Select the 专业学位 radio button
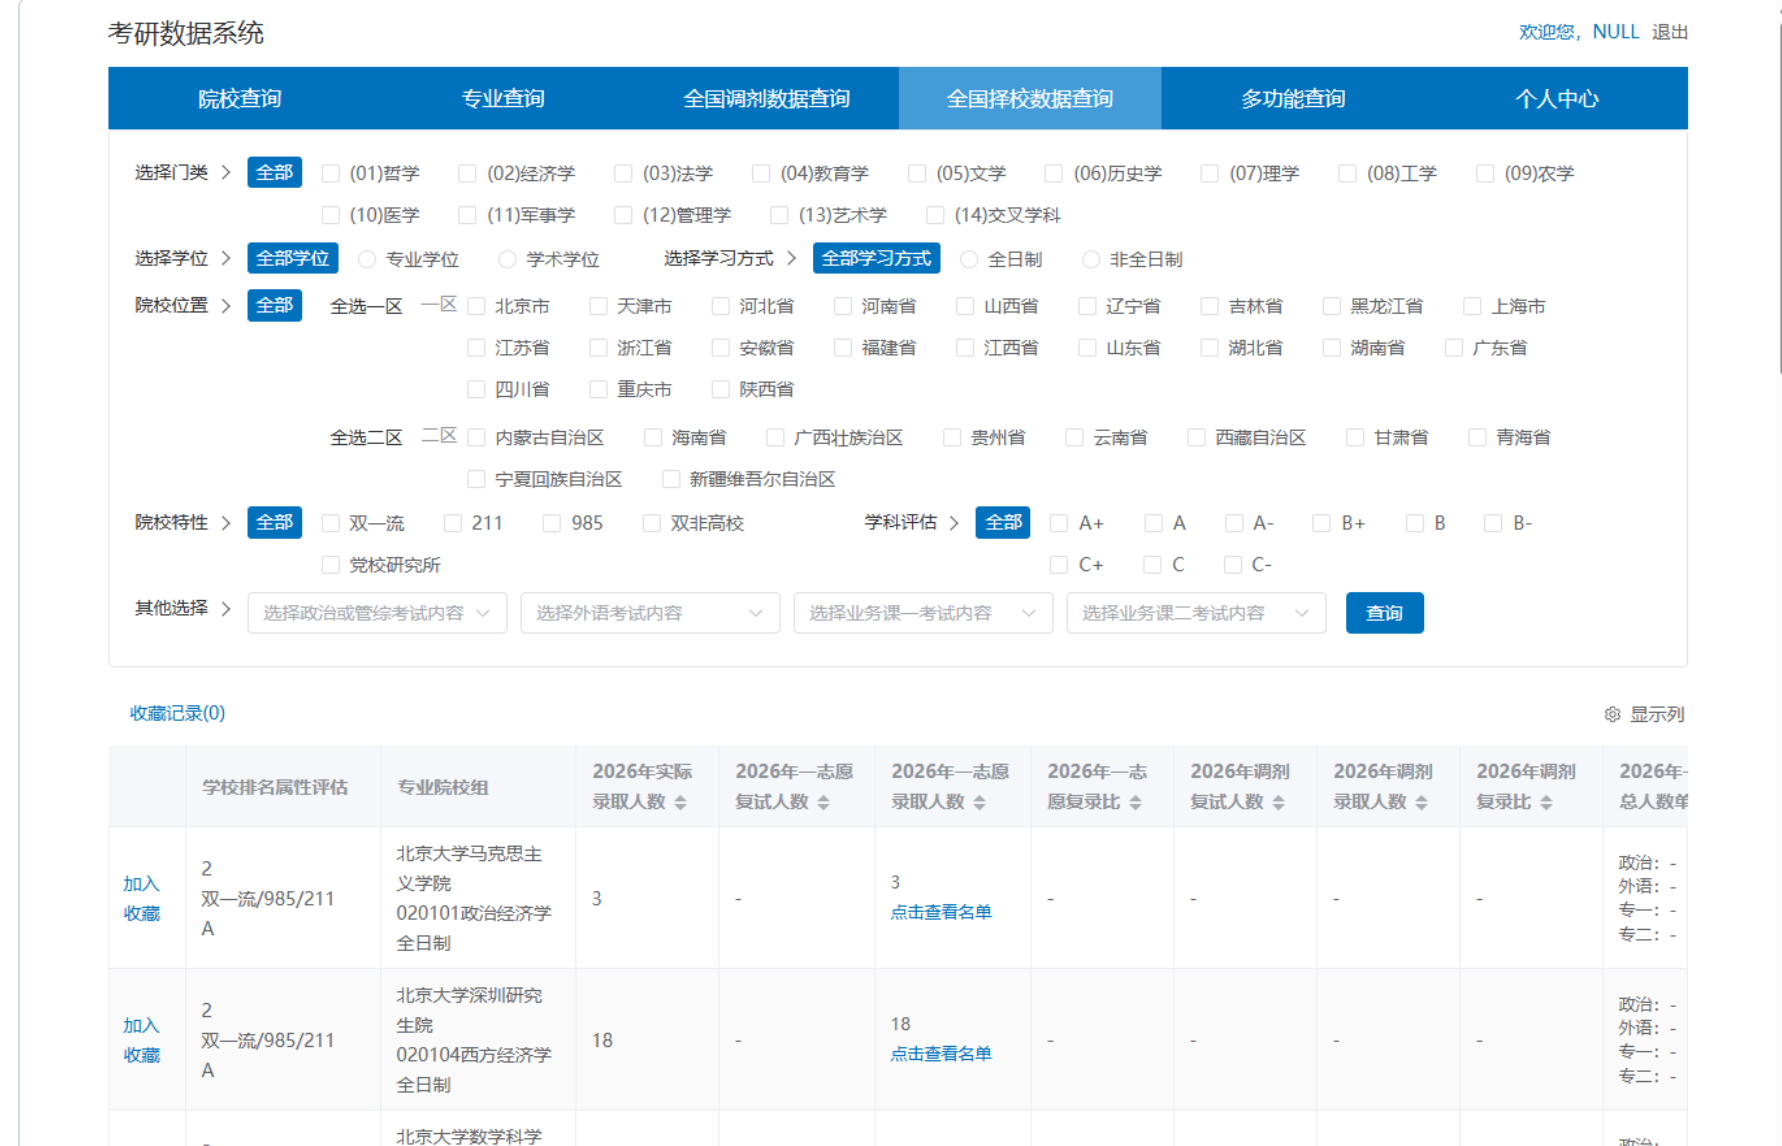The image size is (1782, 1146). (x=367, y=260)
